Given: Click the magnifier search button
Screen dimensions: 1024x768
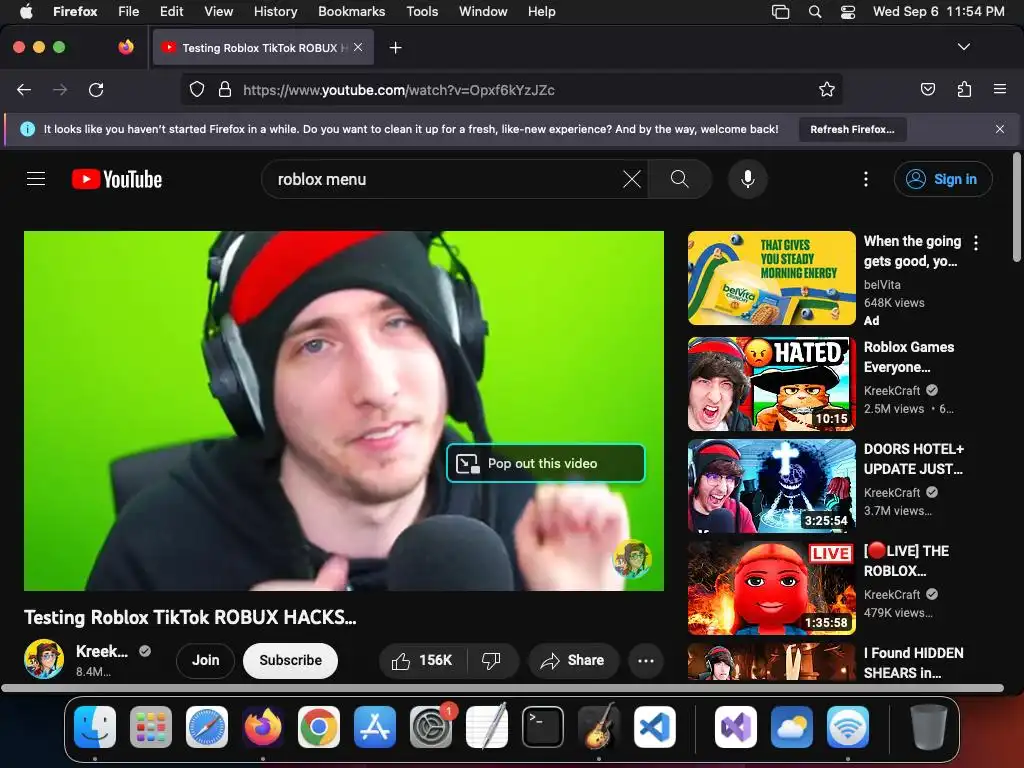Looking at the screenshot, I should [679, 179].
